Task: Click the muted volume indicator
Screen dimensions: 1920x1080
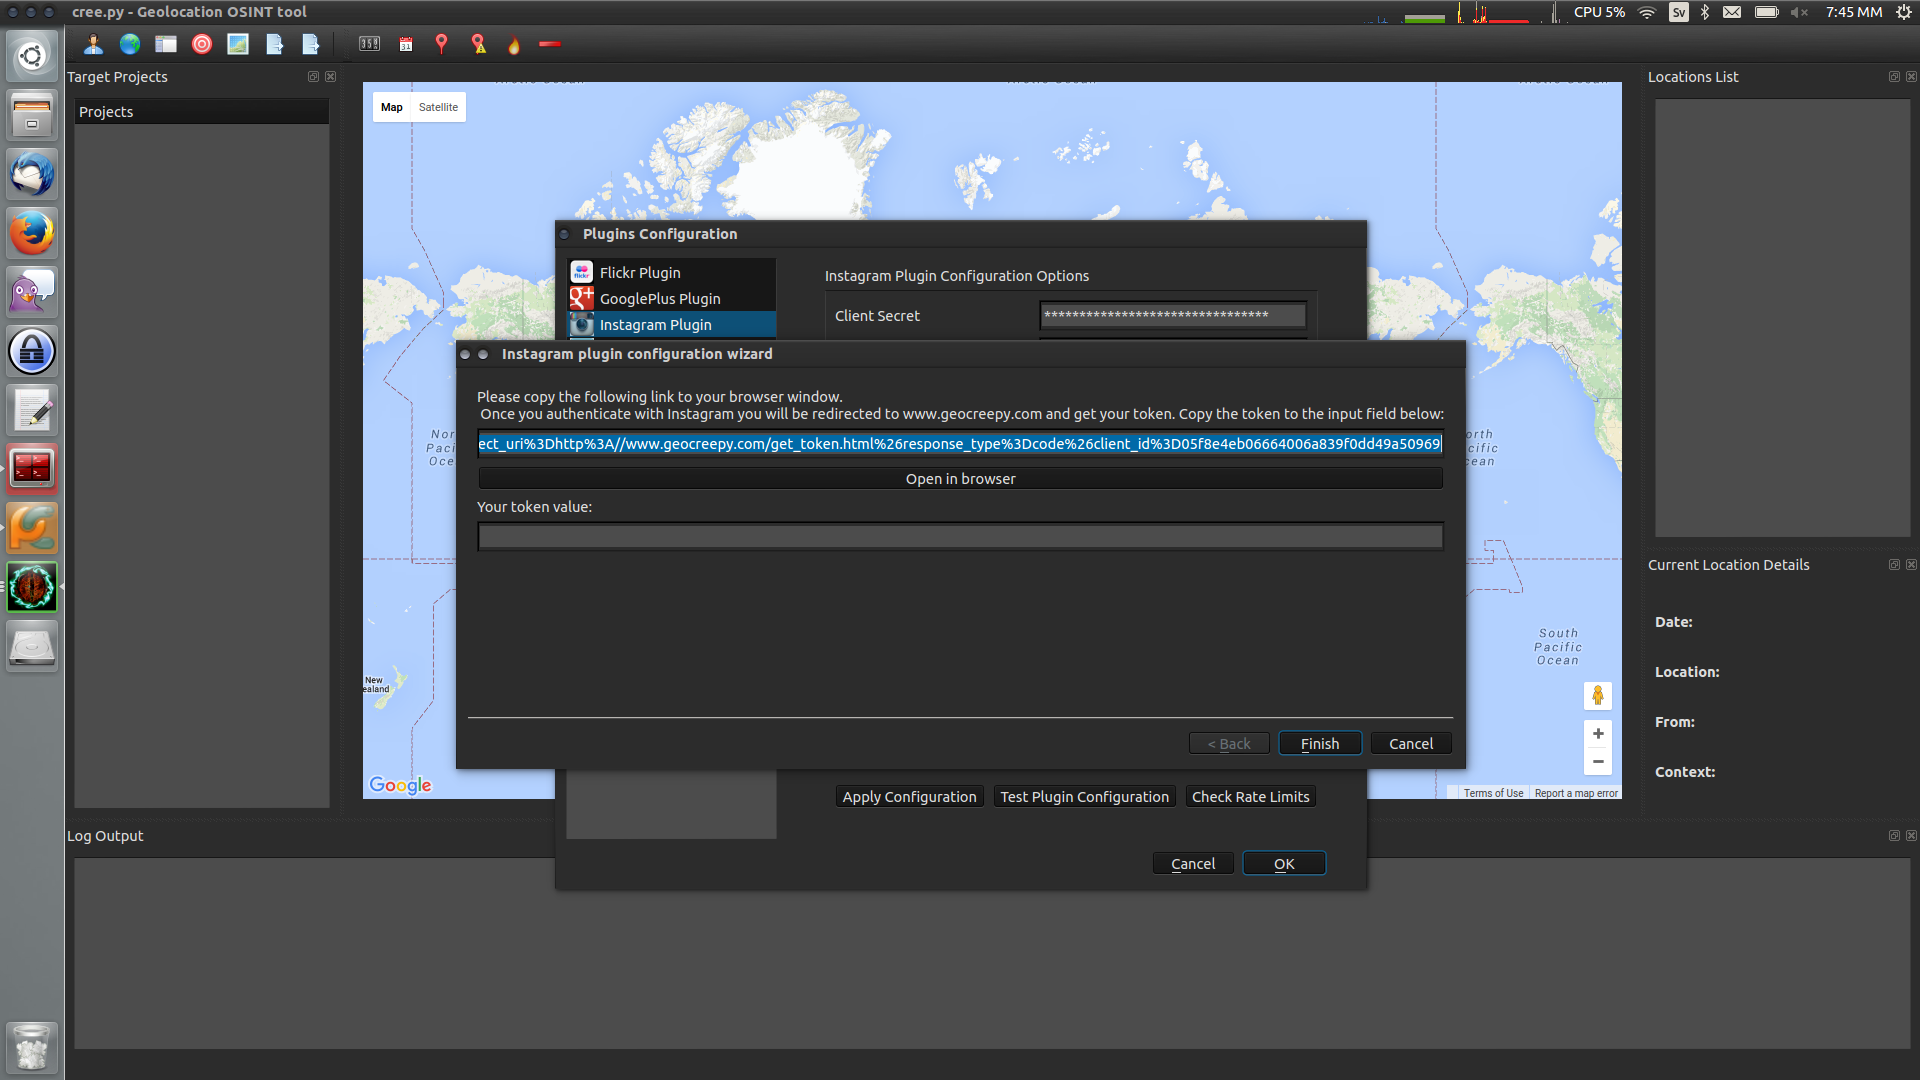Action: click(x=1799, y=12)
